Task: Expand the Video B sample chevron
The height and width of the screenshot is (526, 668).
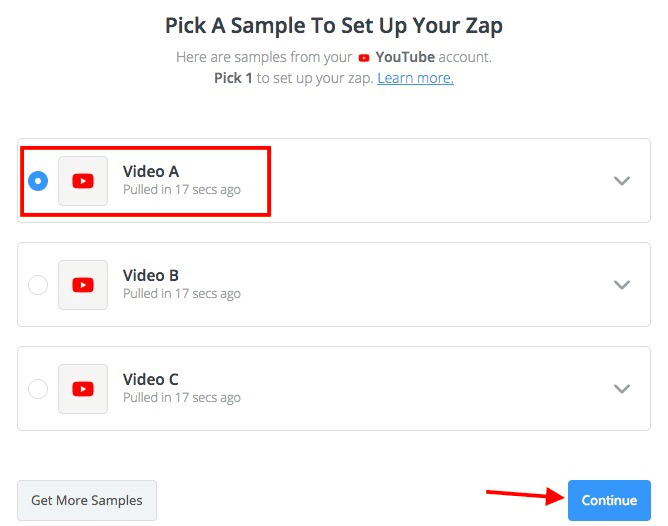Action: coord(622,285)
